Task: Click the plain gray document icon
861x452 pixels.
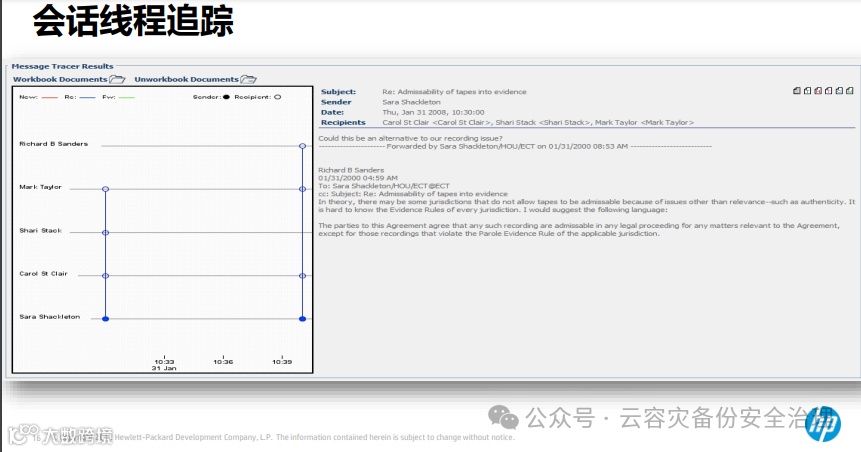Action: (797, 91)
